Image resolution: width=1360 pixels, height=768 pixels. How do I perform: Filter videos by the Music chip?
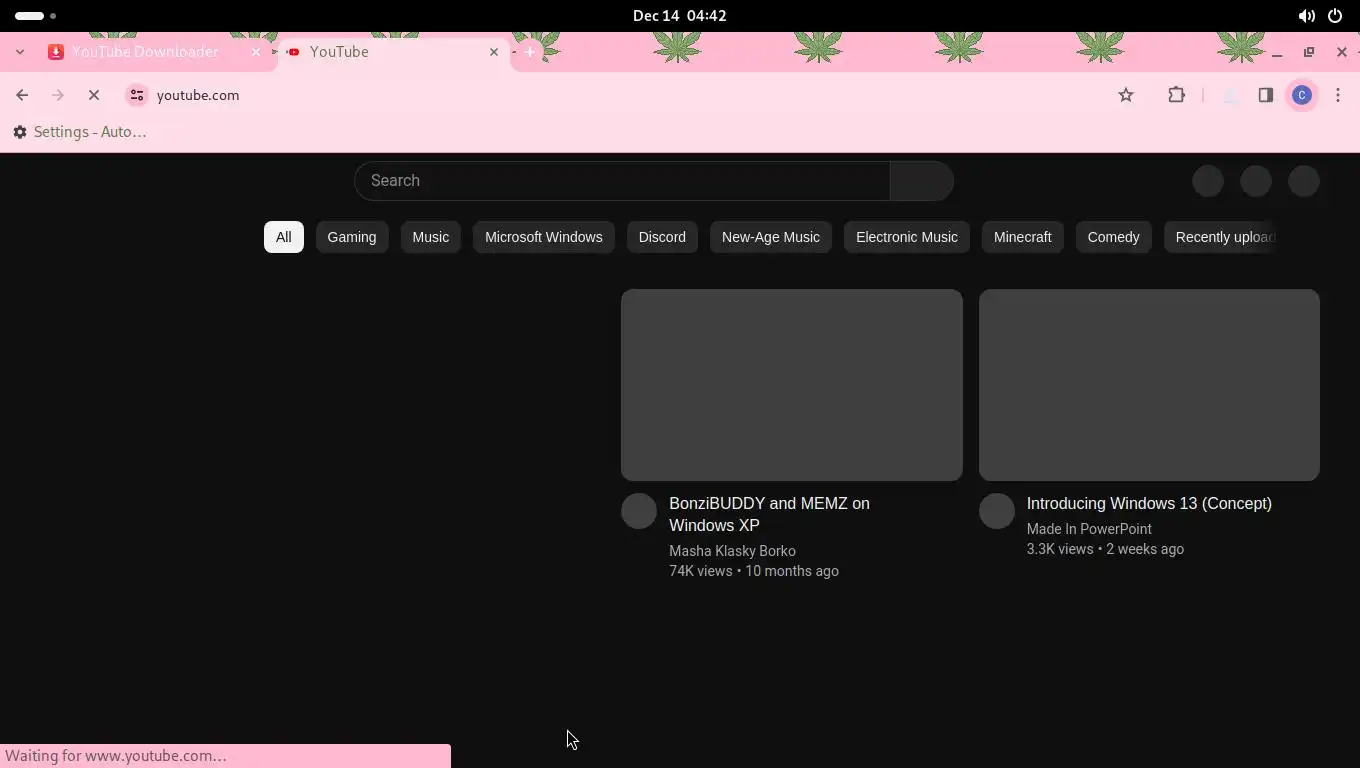coord(431,237)
